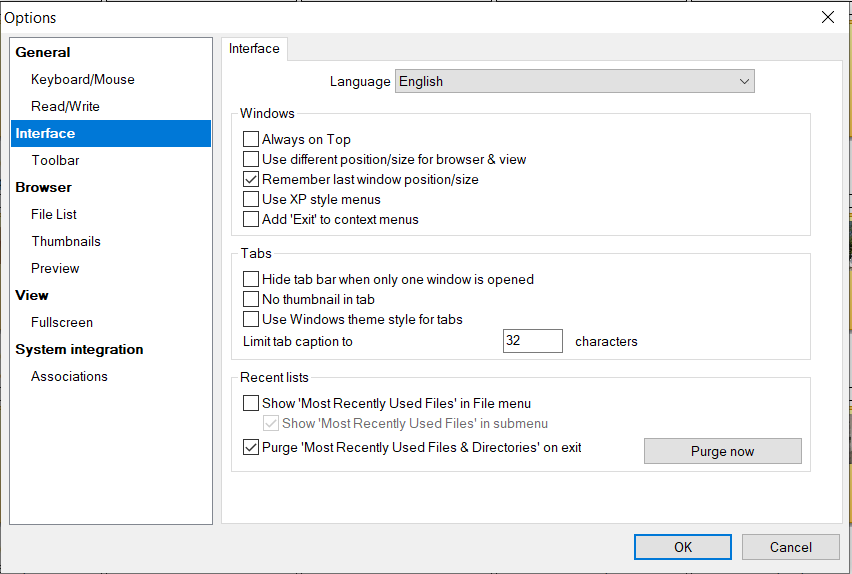Toggle Show 'Most Recently Used Files' in File menu
The image size is (852, 574).
coord(251,404)
